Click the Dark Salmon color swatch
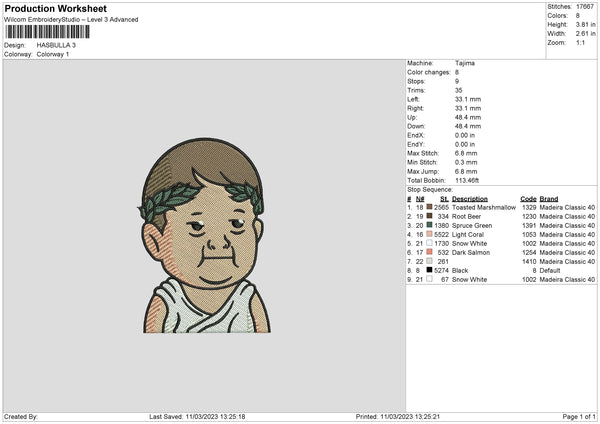 pyautogui.click(x=429, y=252)
